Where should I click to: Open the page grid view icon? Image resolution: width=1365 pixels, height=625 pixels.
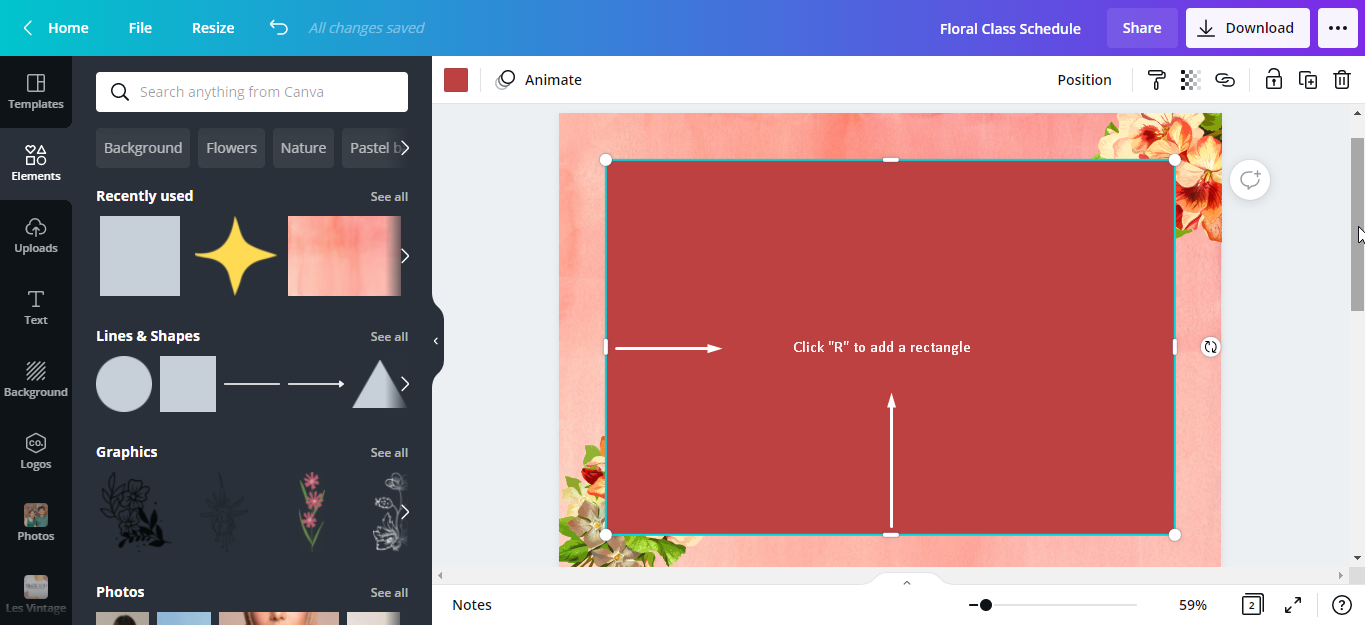pyautogui.click(x=1251, y=605)
